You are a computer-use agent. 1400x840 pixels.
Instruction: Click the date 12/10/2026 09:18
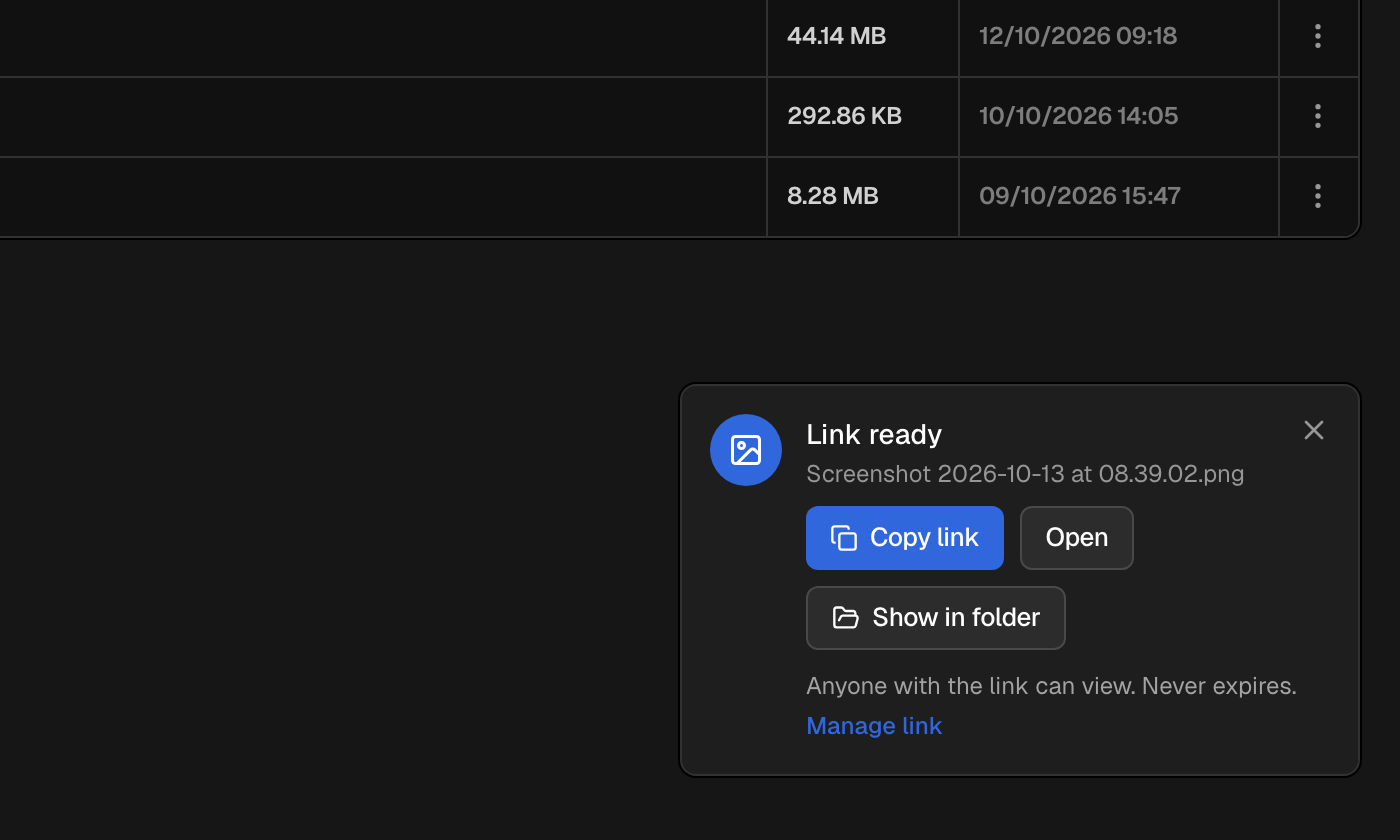(x=1078, y=36)
